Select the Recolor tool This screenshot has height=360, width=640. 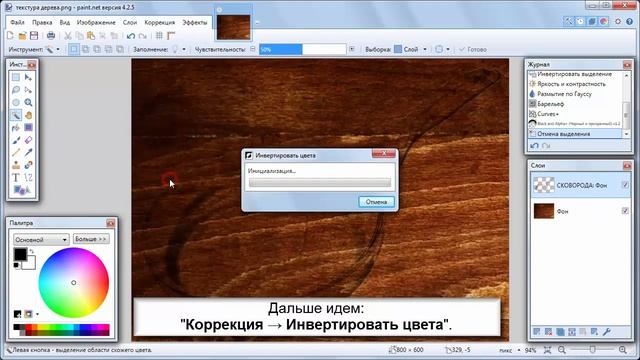(28, 165)
